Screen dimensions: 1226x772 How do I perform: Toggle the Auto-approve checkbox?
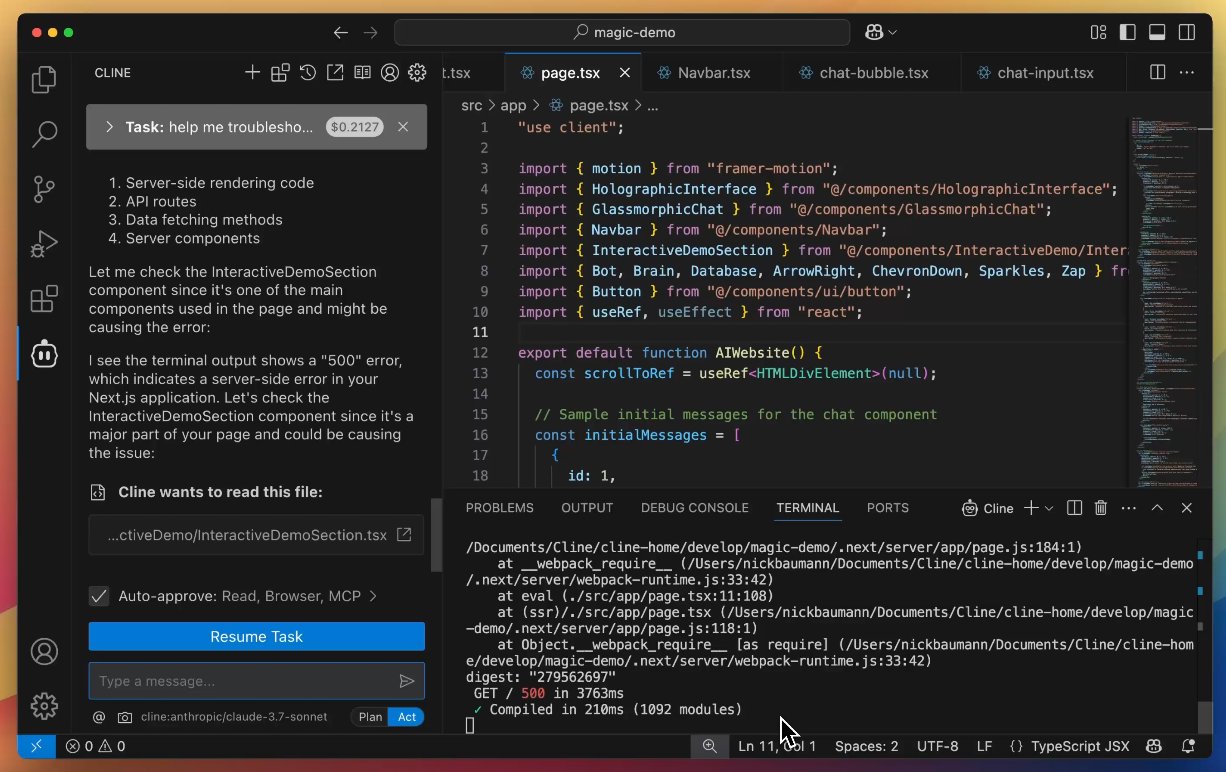click(x=99, y=596)
